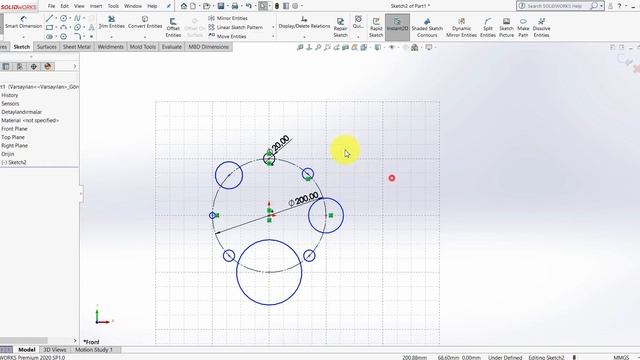Open Circle tool dropdown arrow
The image size is (640, 360).
click(x=70, y=18)
